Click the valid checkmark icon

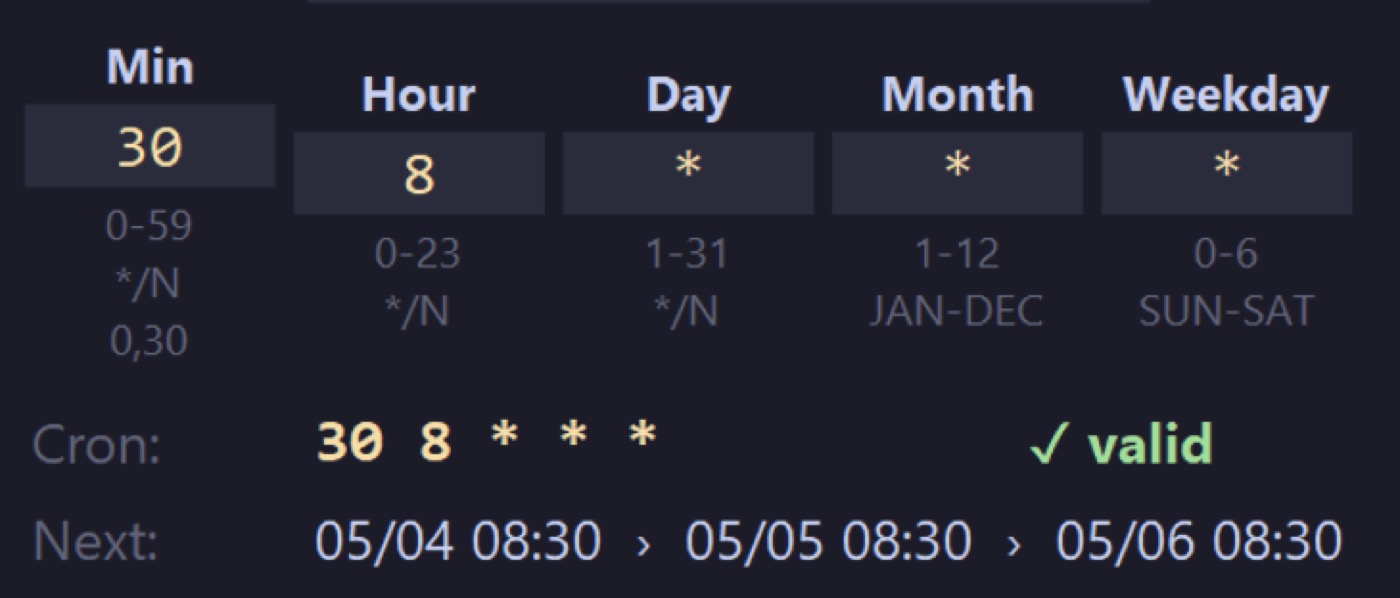point(1049,444)
